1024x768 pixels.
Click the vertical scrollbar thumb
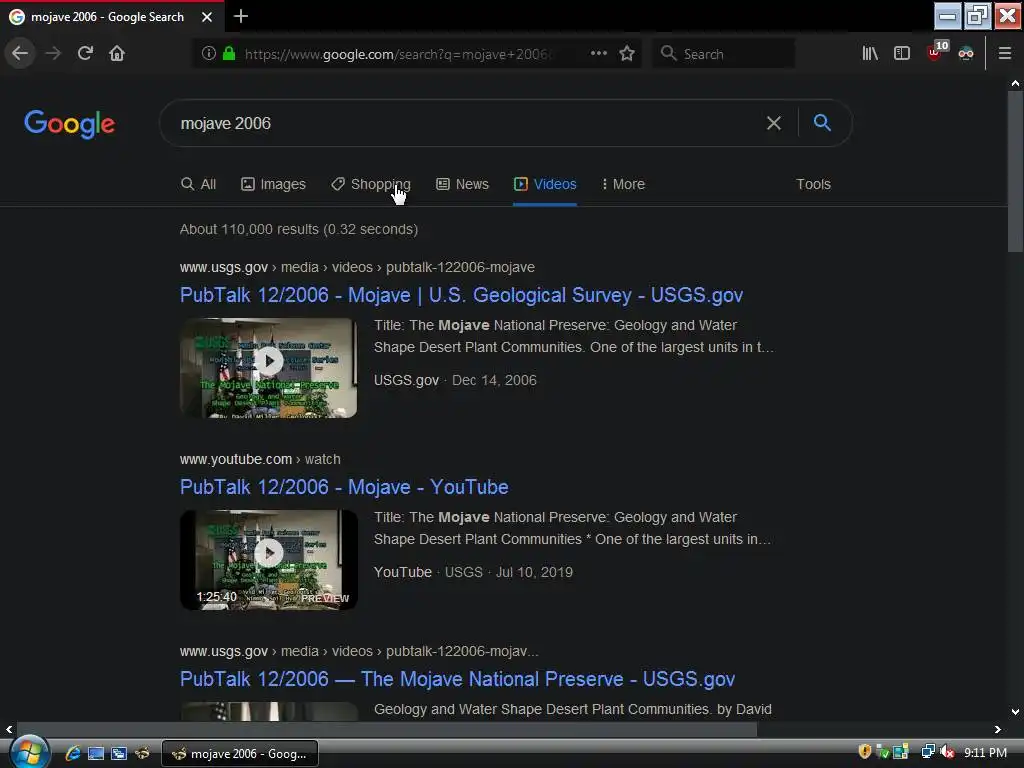point(1015,171)
